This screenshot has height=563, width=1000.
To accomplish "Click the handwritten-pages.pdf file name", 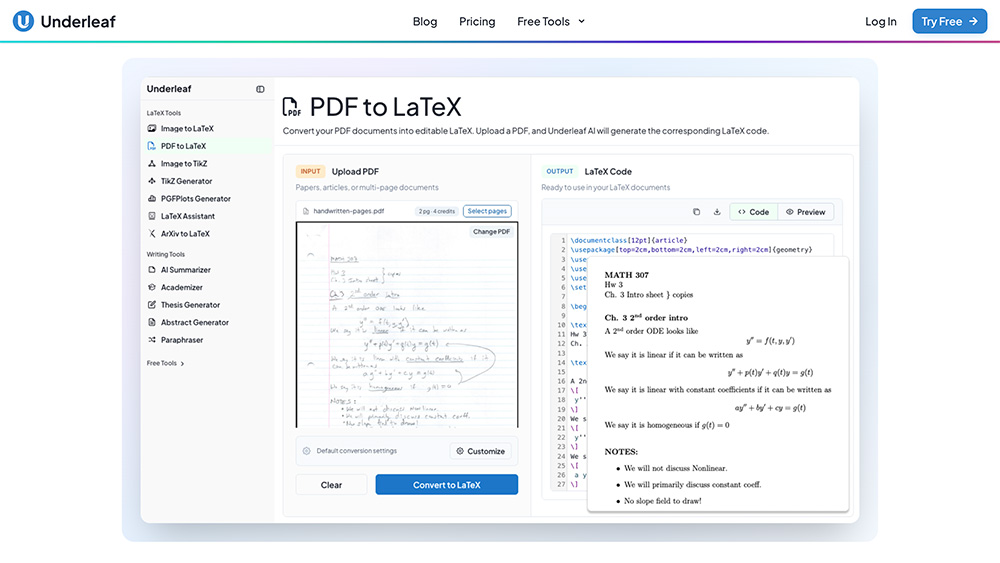I will [x=349, y=211].
